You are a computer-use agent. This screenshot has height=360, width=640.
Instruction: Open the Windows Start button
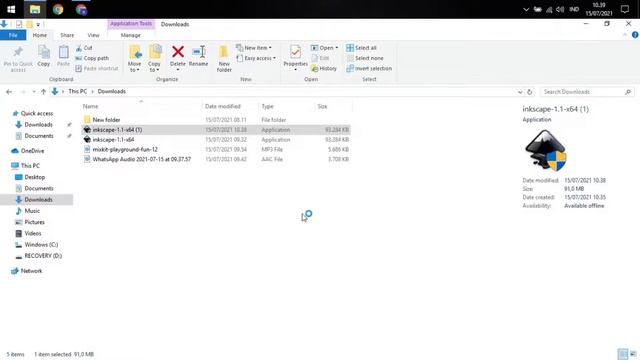tap(11, 9)
